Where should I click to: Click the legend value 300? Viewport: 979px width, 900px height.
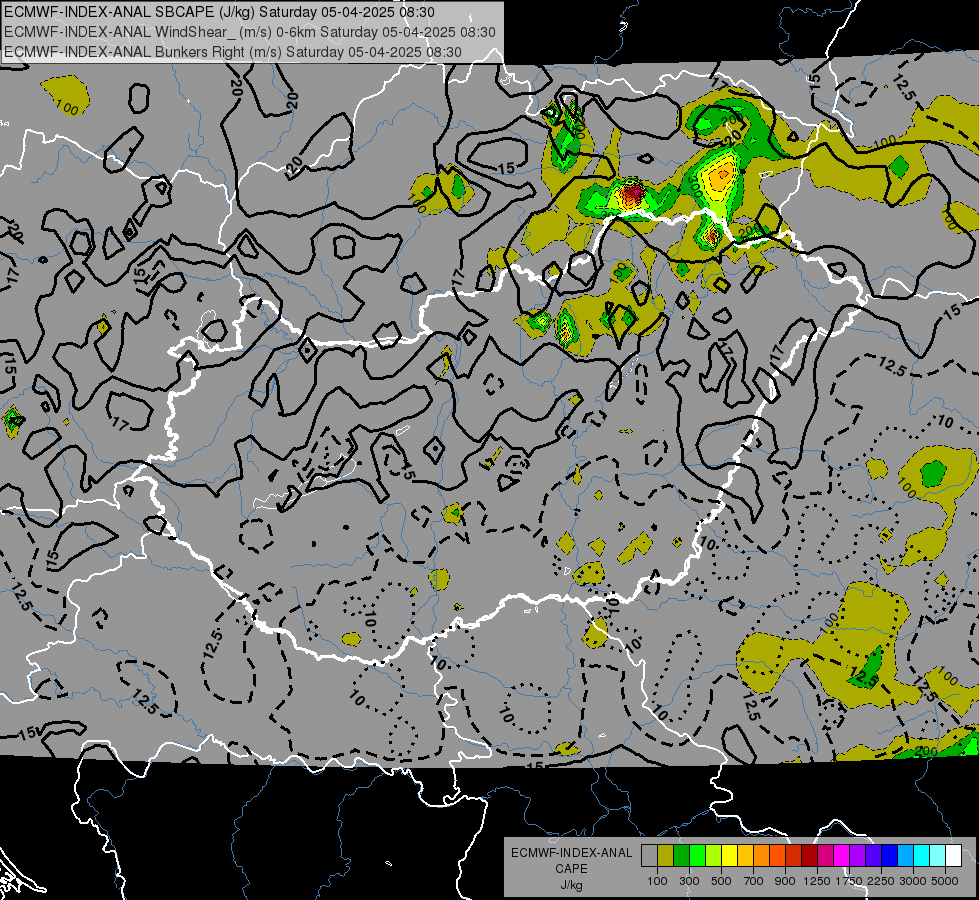[689, 881]
